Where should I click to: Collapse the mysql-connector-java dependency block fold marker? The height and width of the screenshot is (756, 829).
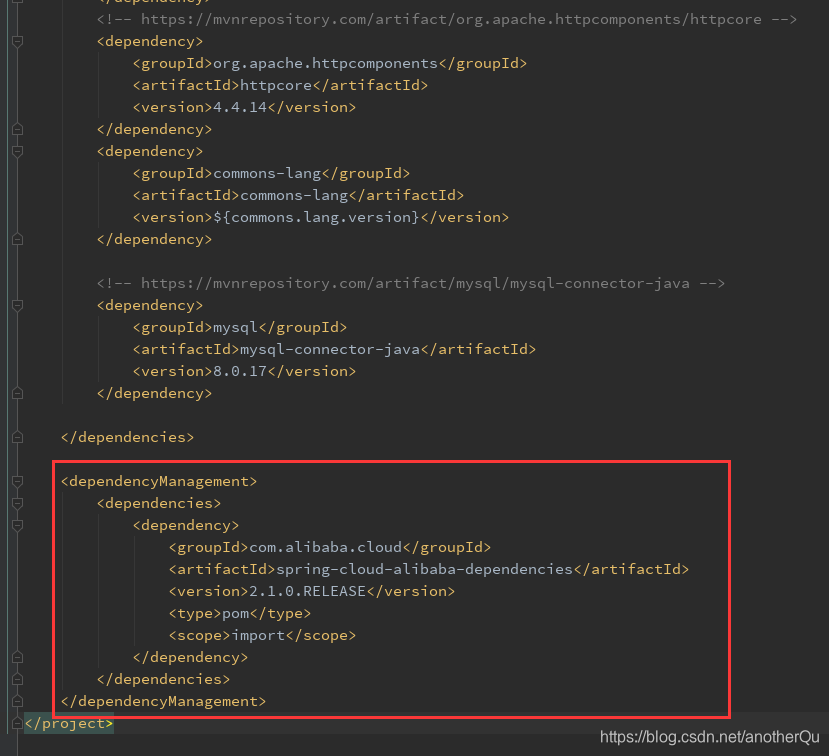[17, 305]
